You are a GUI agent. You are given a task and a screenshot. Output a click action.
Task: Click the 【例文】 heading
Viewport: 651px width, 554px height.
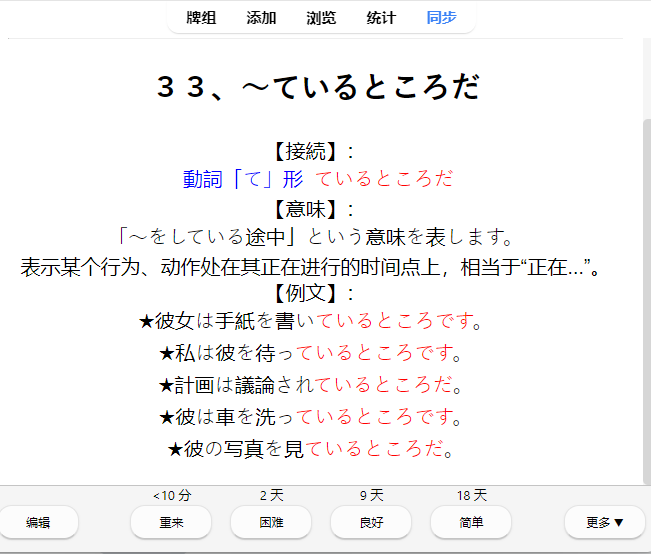[314, 293]
